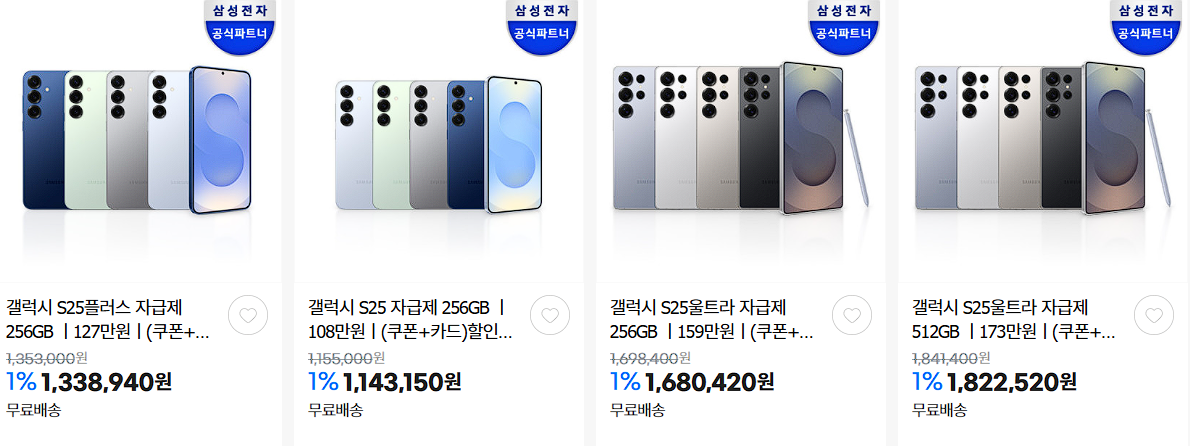This screenshot has height=446, width=1190.
Task: Like the Galaxy S25 Plus 256GB item
Action: click(x=247, y=316)
